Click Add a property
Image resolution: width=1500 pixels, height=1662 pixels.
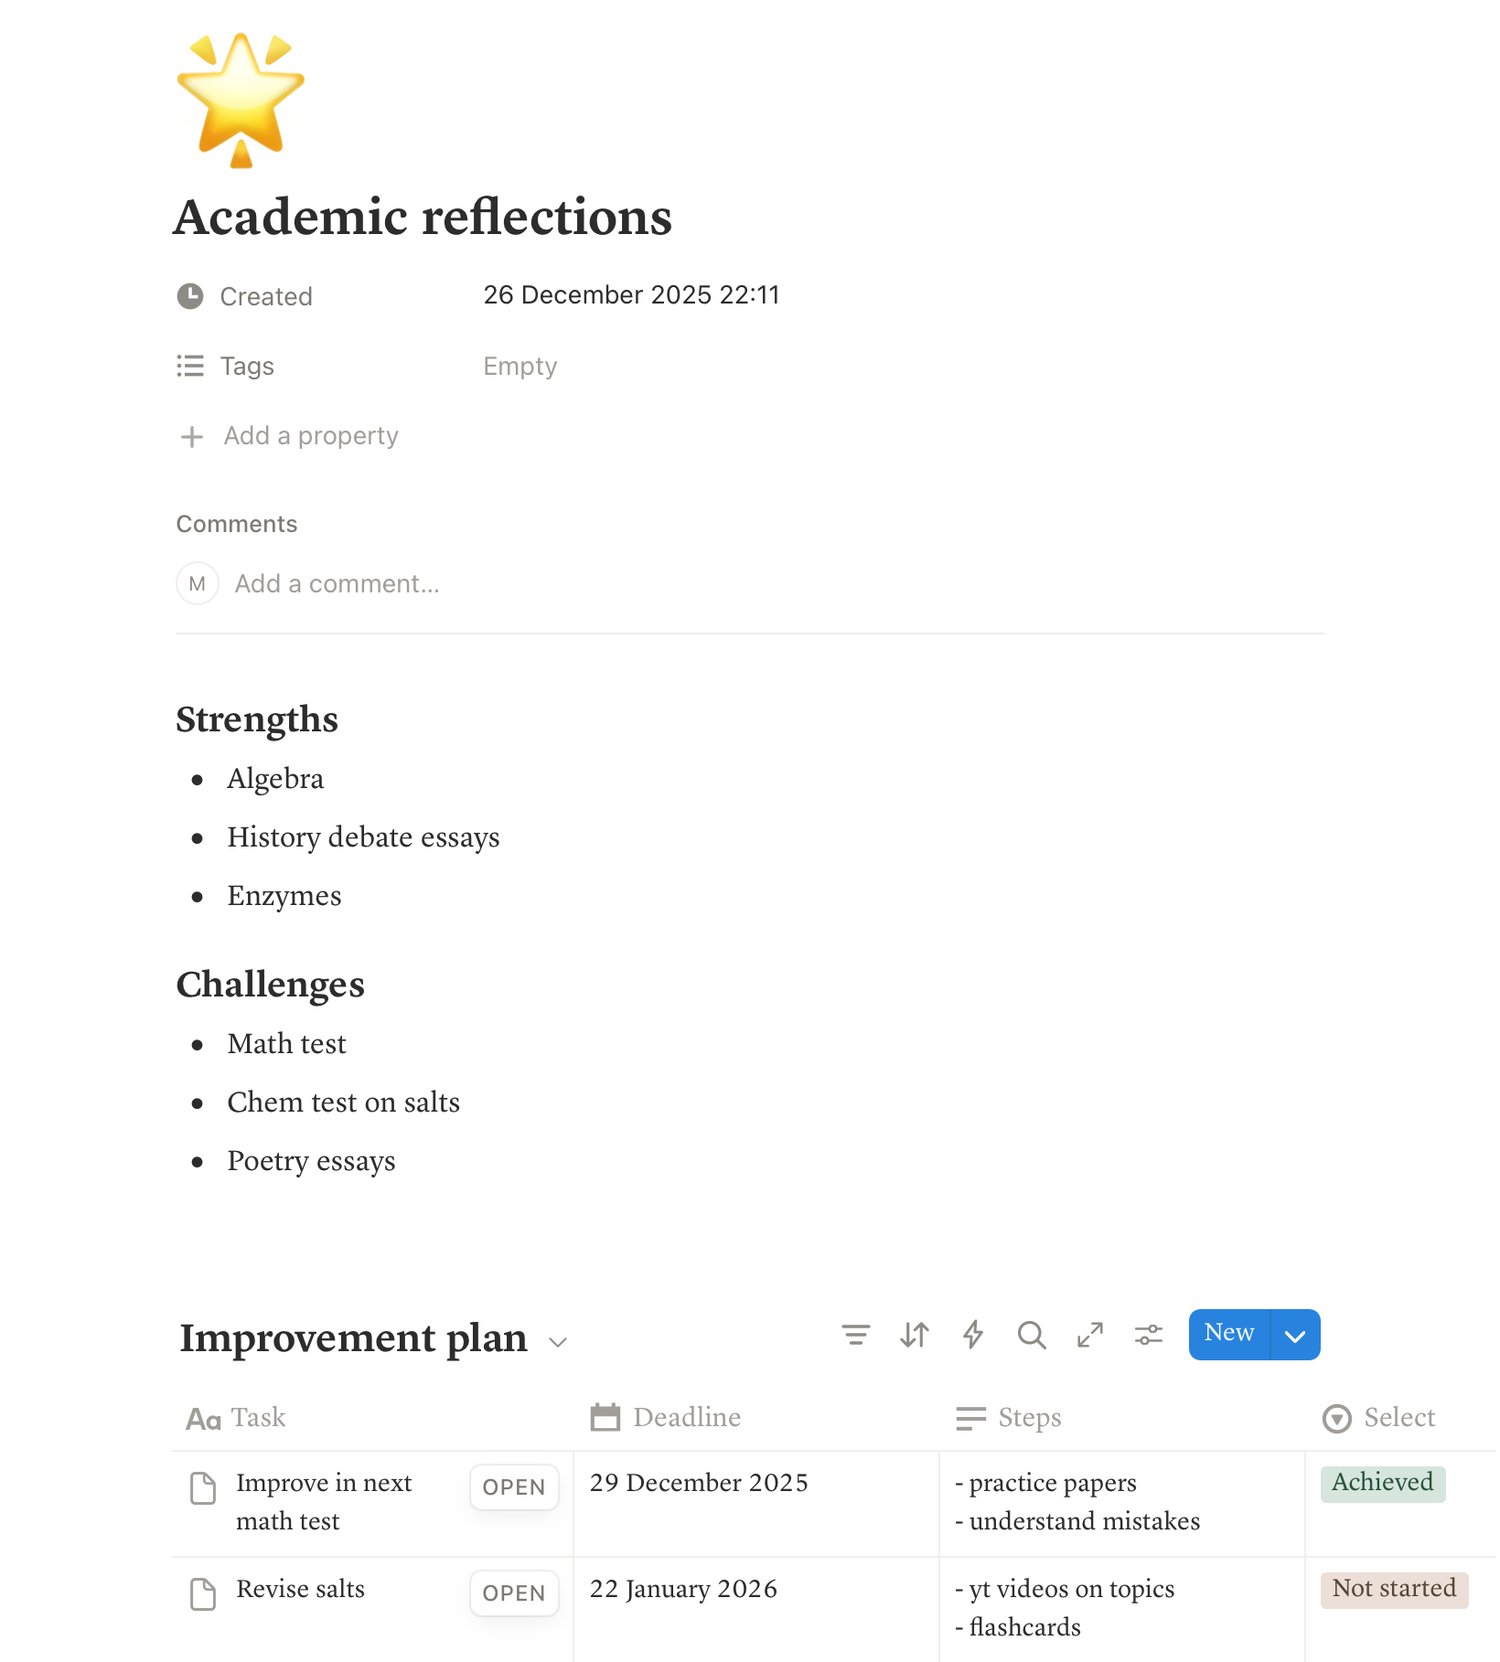click(x=310, y=436)
